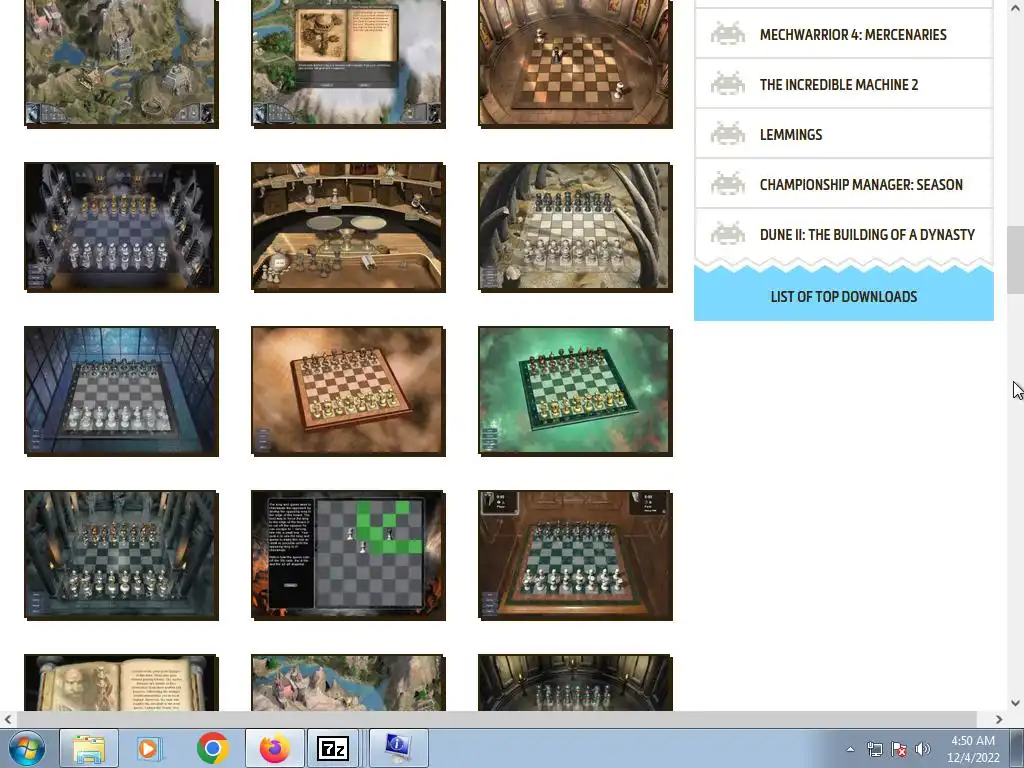Click the network status tray icon
This screenshot has width=1024, height=768.
[x=874, y=749]
